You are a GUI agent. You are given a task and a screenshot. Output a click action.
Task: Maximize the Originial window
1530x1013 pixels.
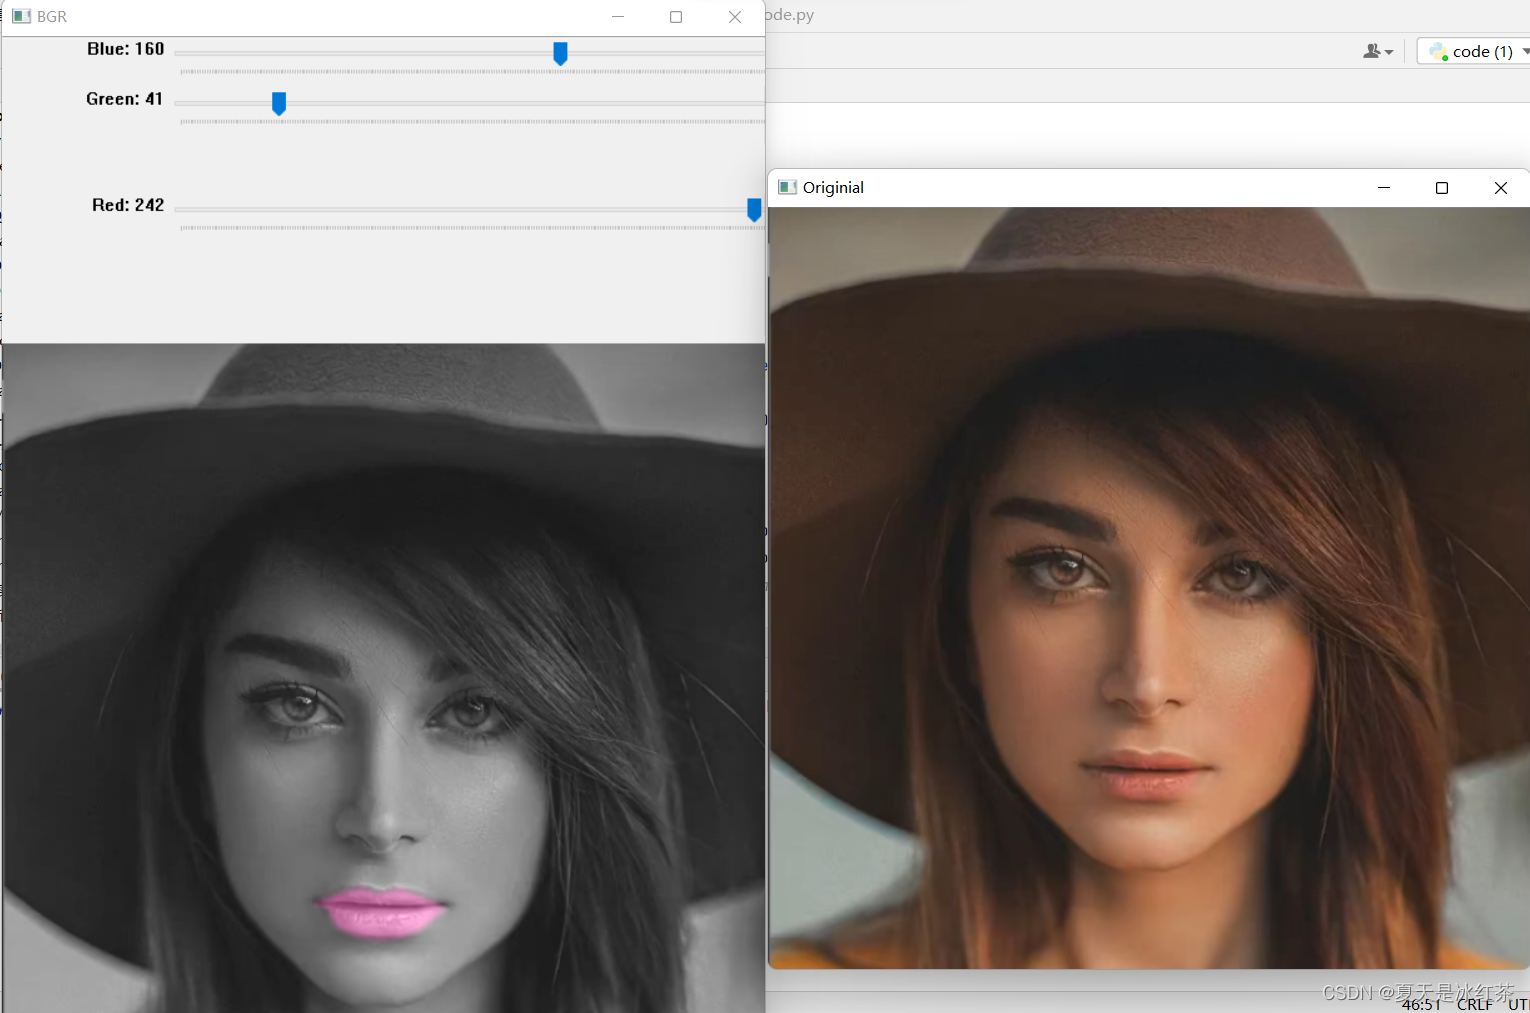point(1442,188)
